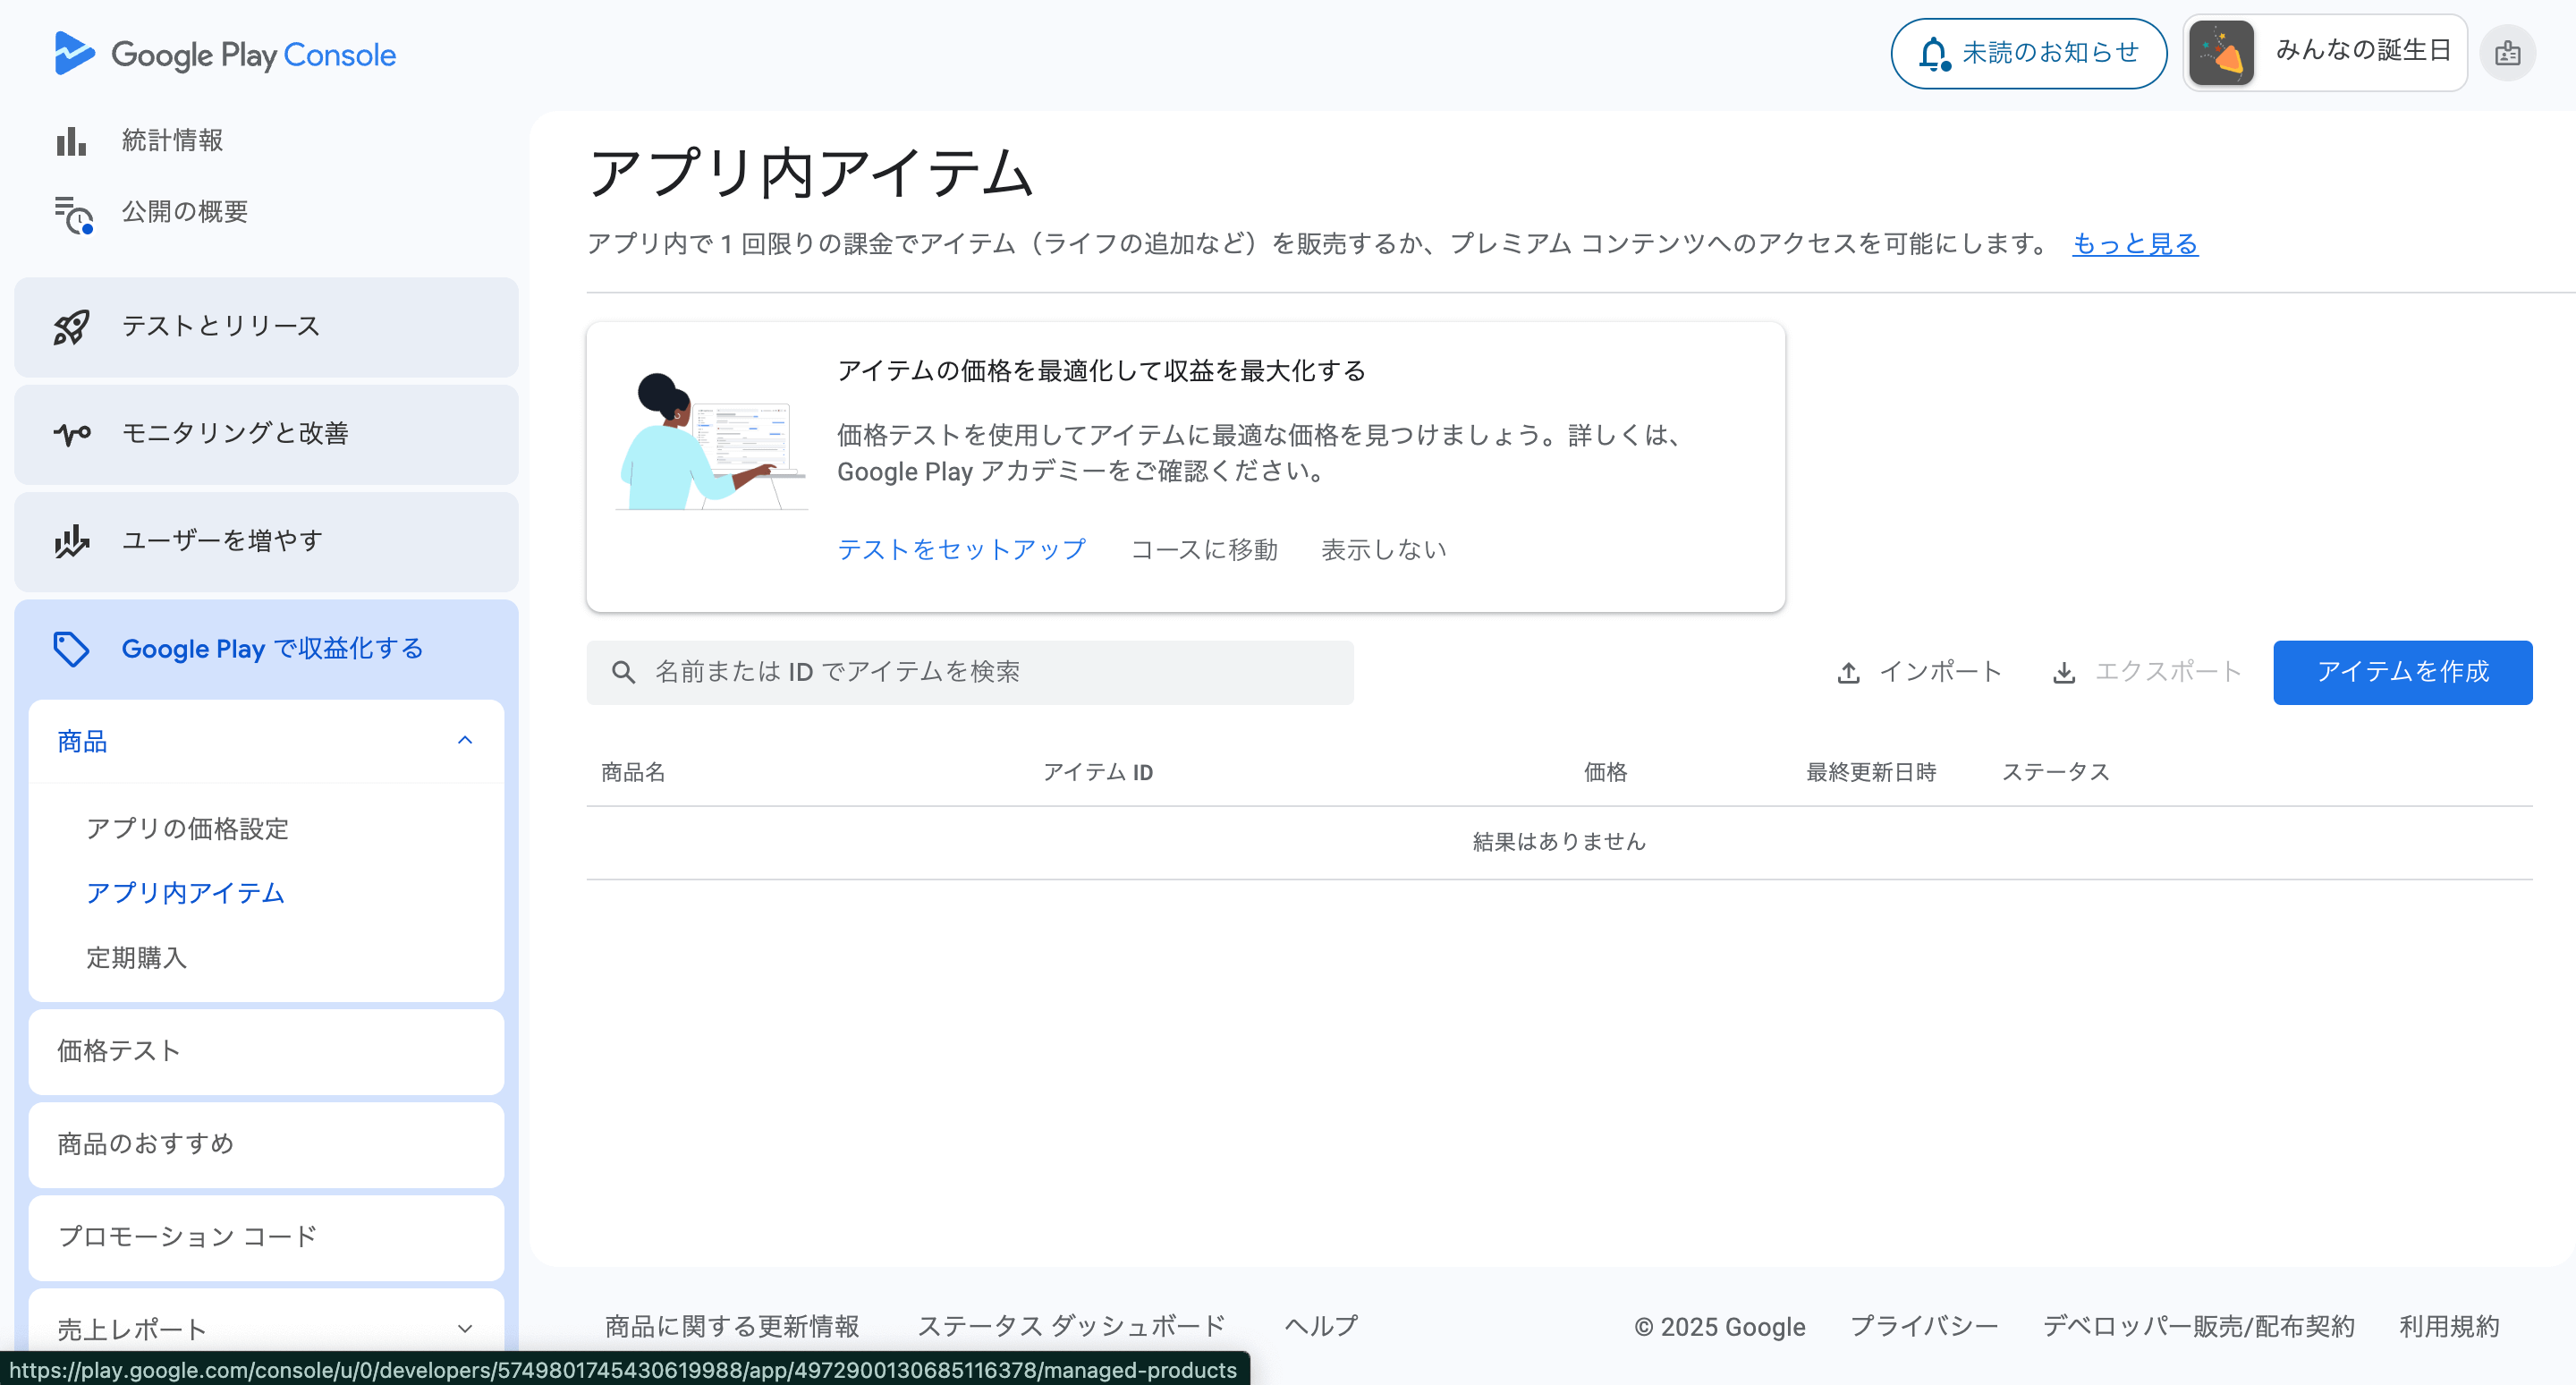Open プロモーション コード in the sidebar
Viewport: 2576px width, 1385px height.
[x=266, y=1237]
